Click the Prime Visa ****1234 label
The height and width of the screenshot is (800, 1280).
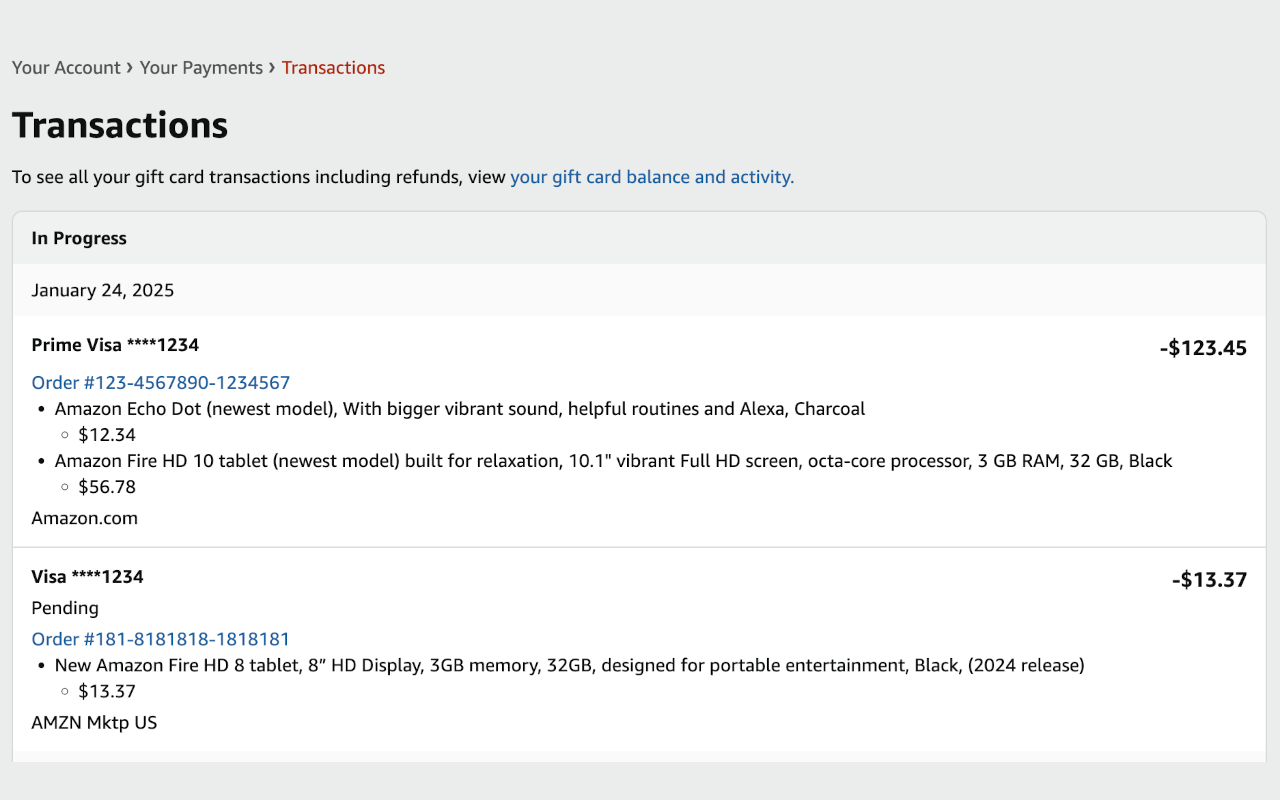115,345
